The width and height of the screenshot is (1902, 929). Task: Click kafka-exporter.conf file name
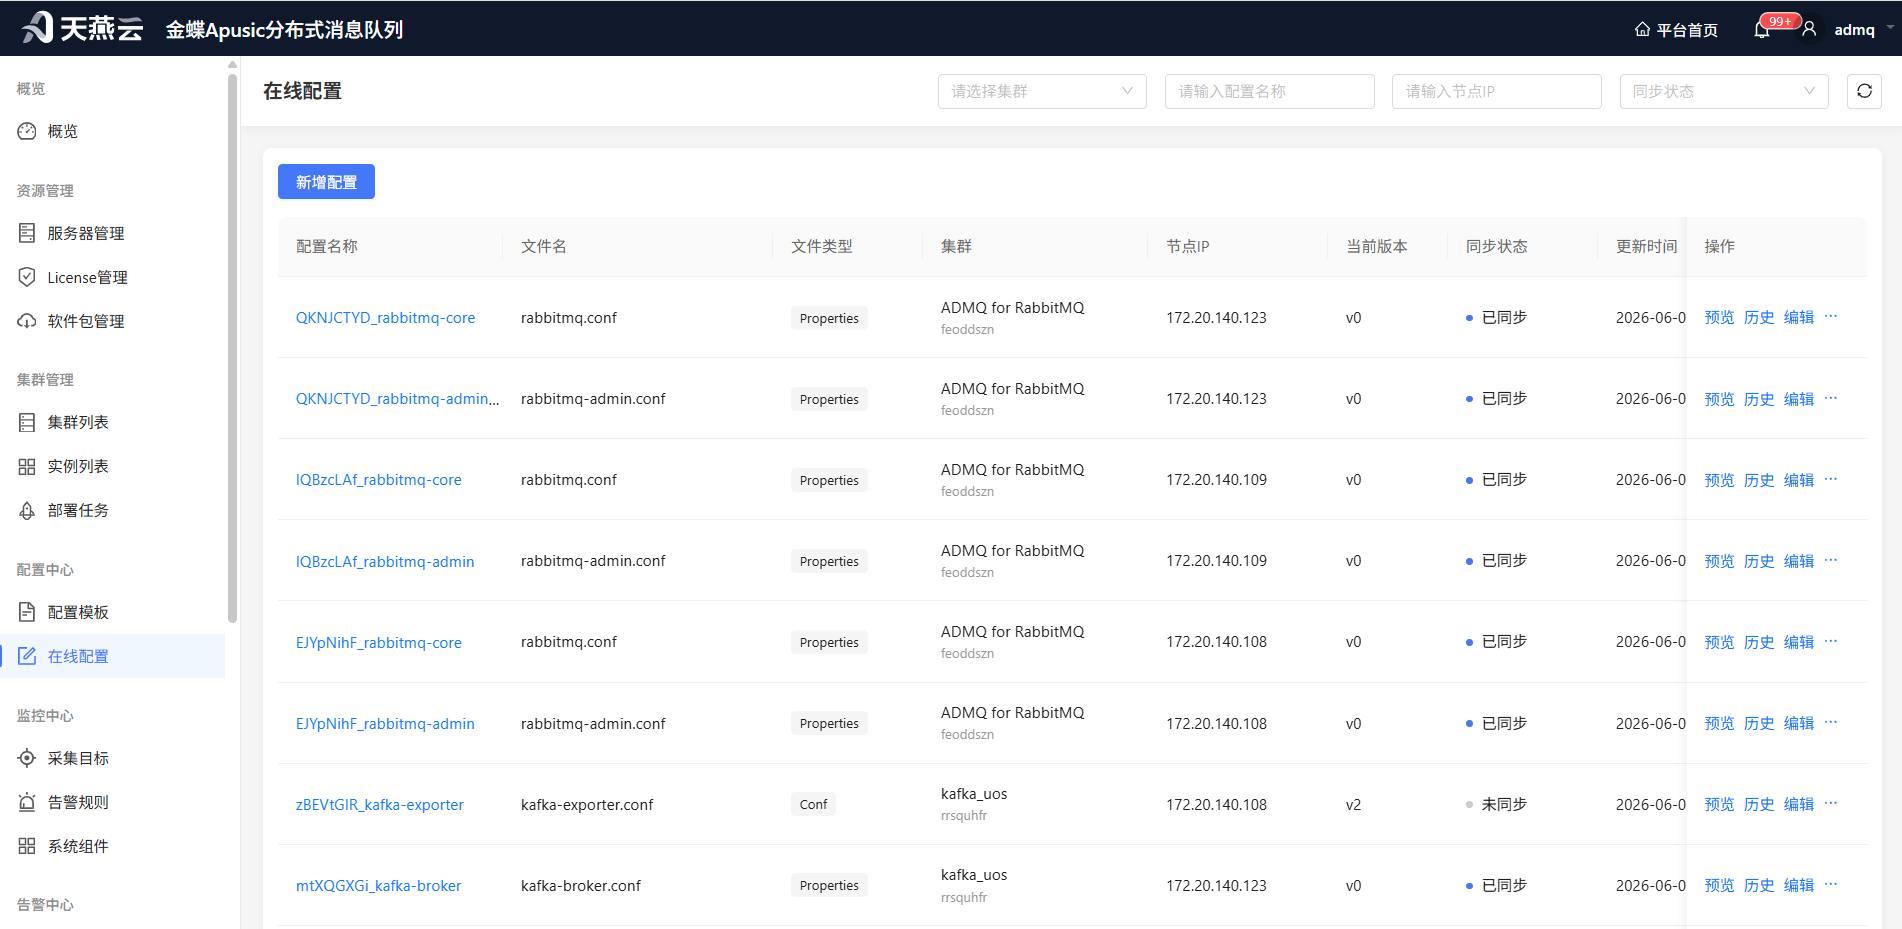coord(587,805)
